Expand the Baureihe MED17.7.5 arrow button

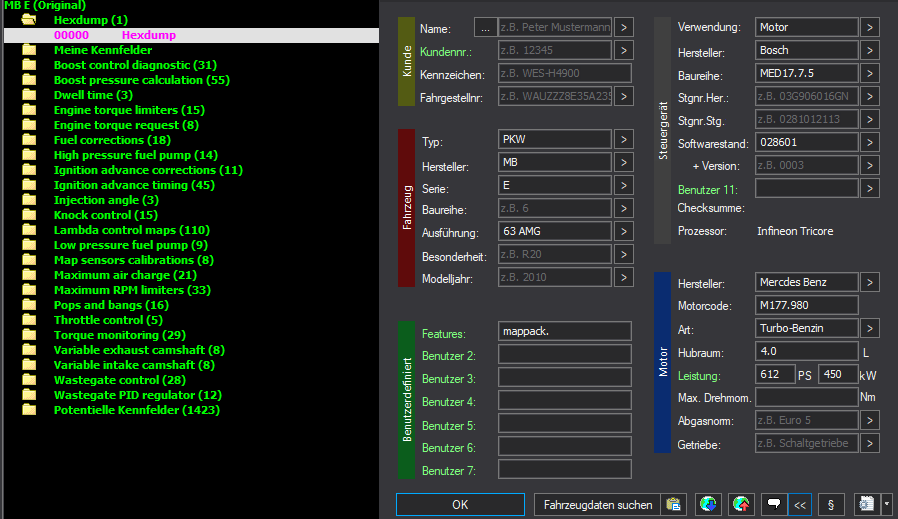[x=869, y=73]
